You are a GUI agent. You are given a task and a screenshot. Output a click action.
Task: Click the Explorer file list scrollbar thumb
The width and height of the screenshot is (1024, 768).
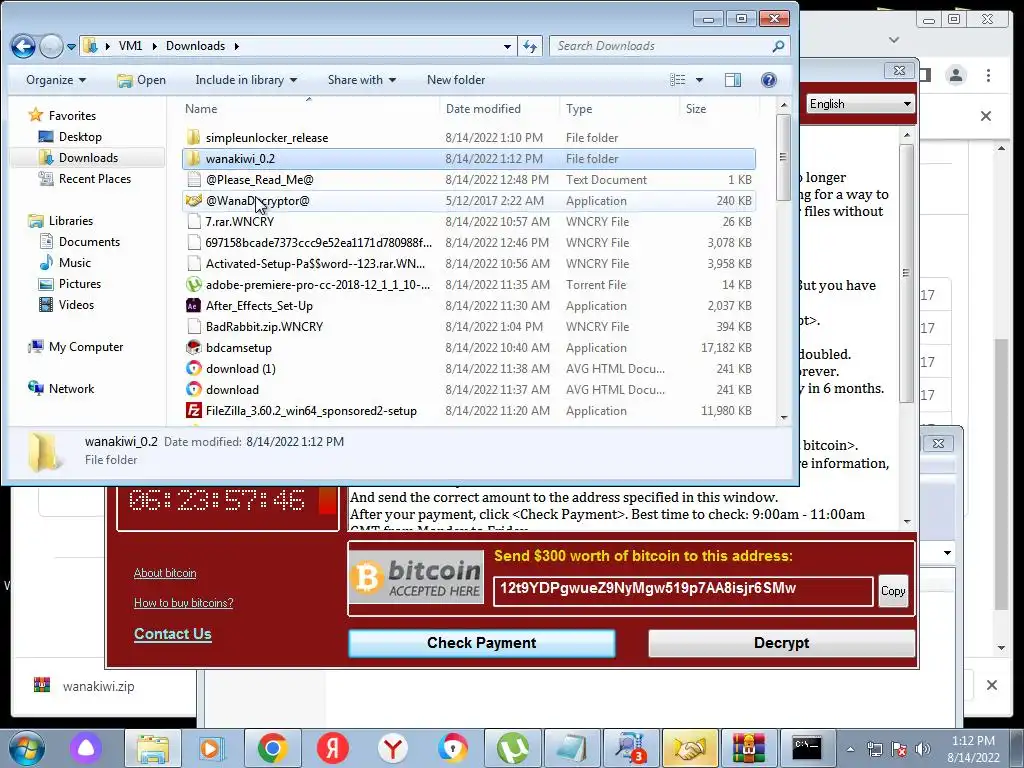783,157
